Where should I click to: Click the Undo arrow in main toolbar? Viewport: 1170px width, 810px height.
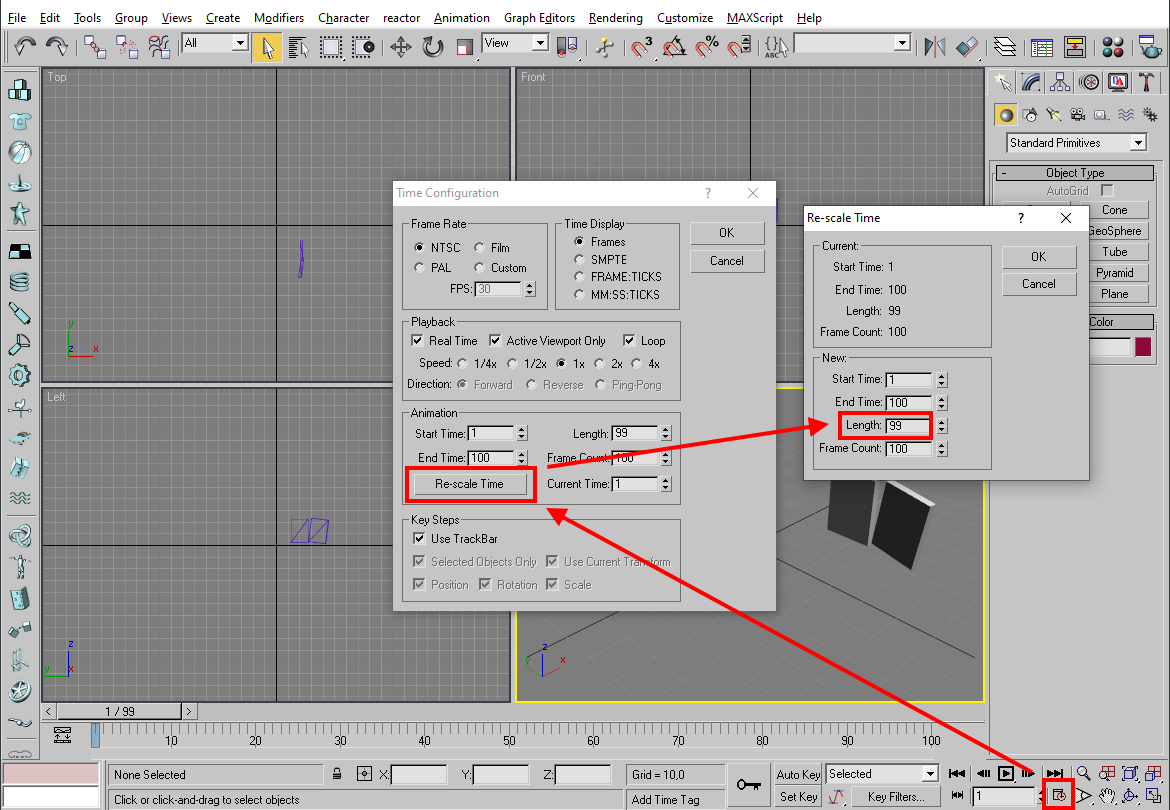click(x=25, y=46)
